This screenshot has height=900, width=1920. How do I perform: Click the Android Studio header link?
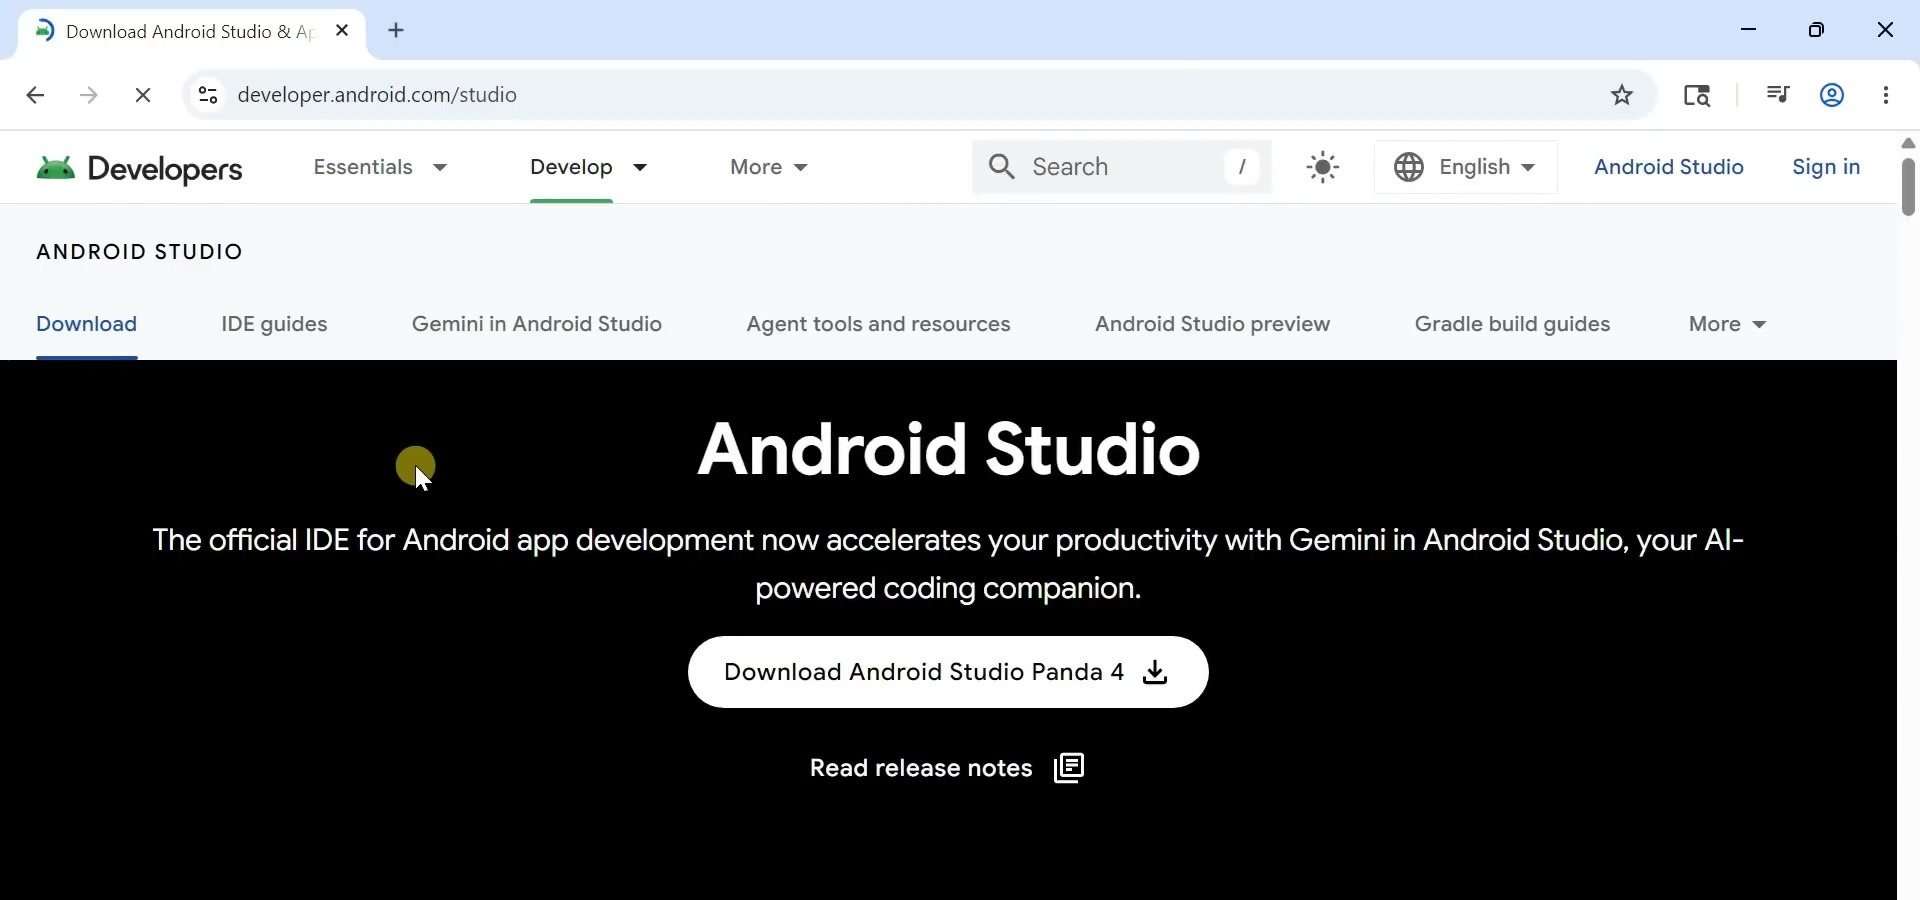(1668, 167)
